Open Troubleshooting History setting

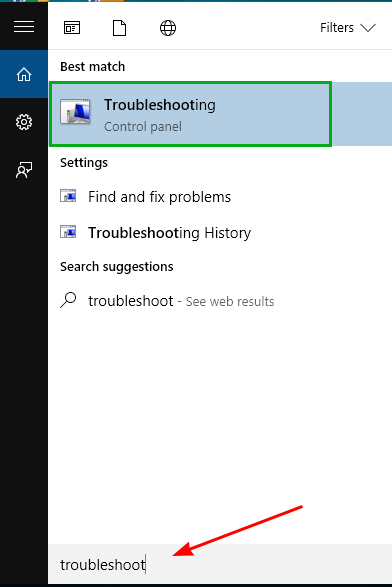(x=169, y=233)
